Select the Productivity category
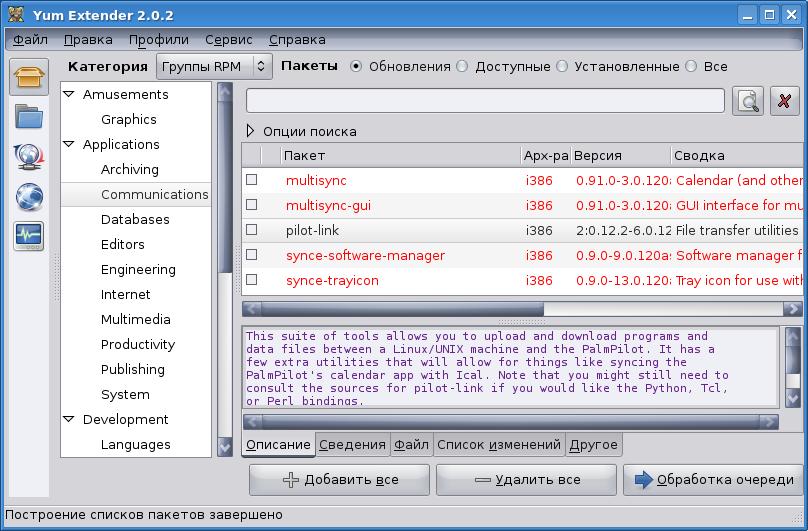Viewport: 808px width, 531px height. (138, 344)
